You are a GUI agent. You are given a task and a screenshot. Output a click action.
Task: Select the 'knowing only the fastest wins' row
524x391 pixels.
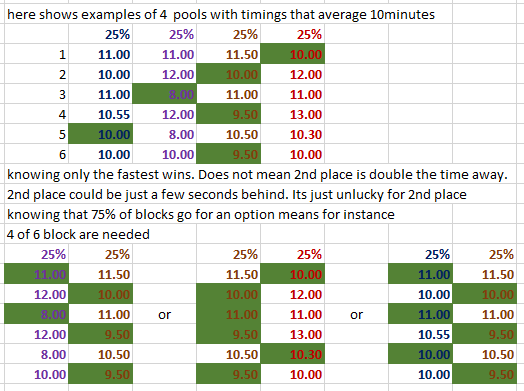(257, 174)
